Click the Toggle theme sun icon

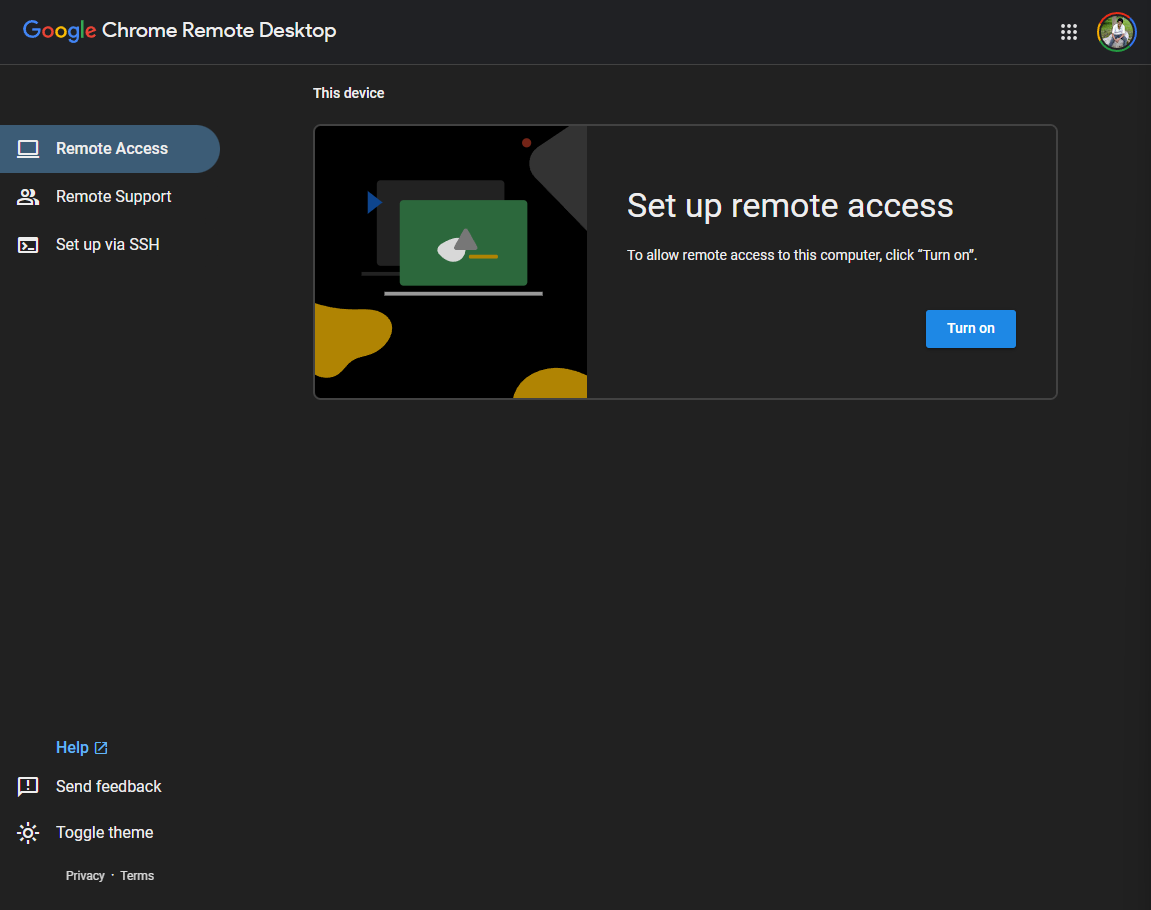(x=28, y=833)
